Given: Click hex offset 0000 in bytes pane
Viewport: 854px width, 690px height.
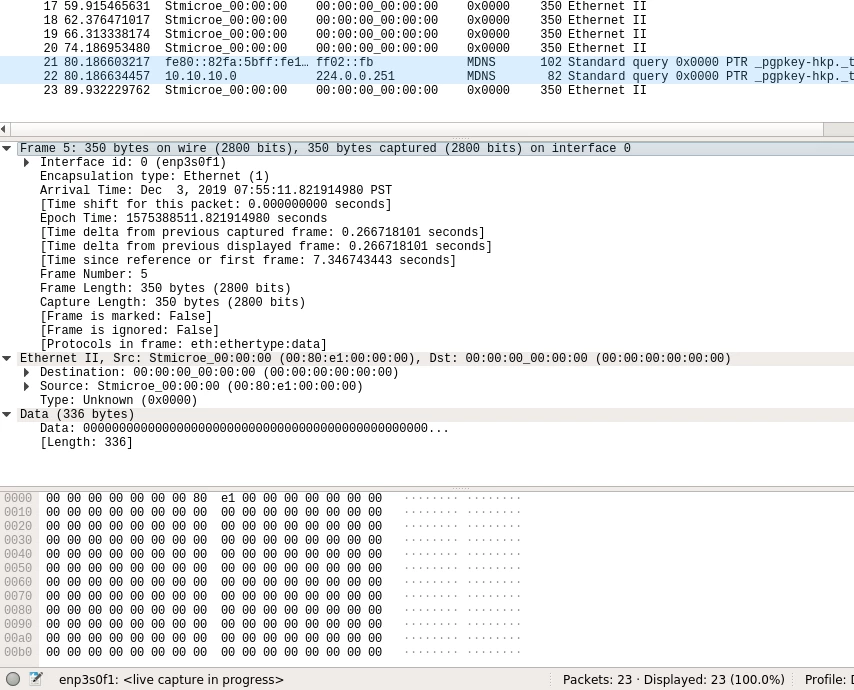Looking at the screenshot, I should 18,498.
